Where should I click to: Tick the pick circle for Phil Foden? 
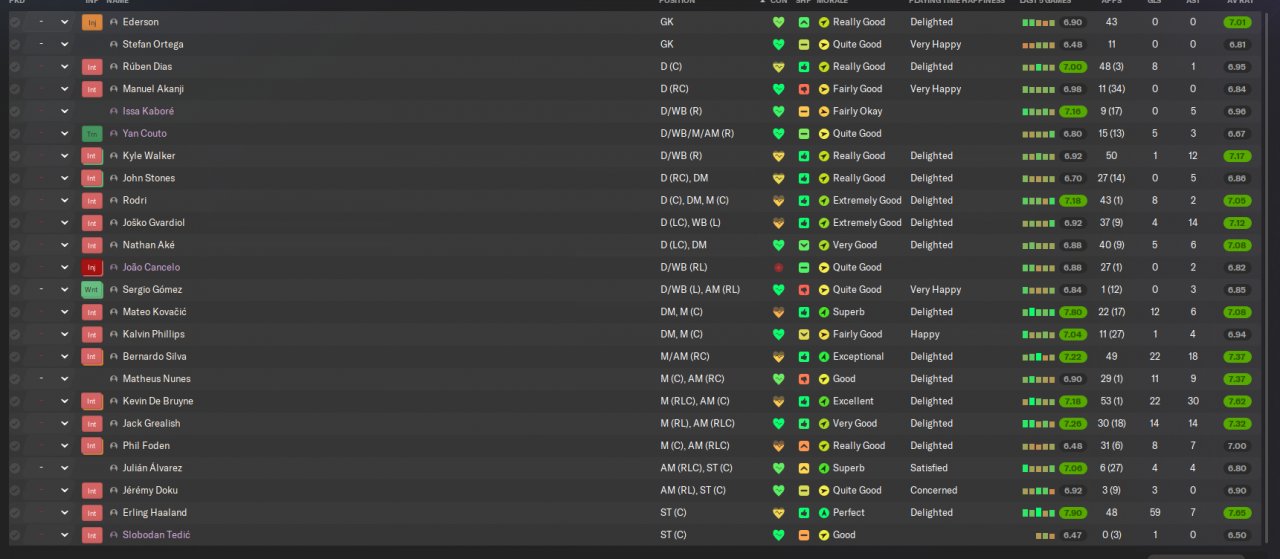(x=14, y=446)
